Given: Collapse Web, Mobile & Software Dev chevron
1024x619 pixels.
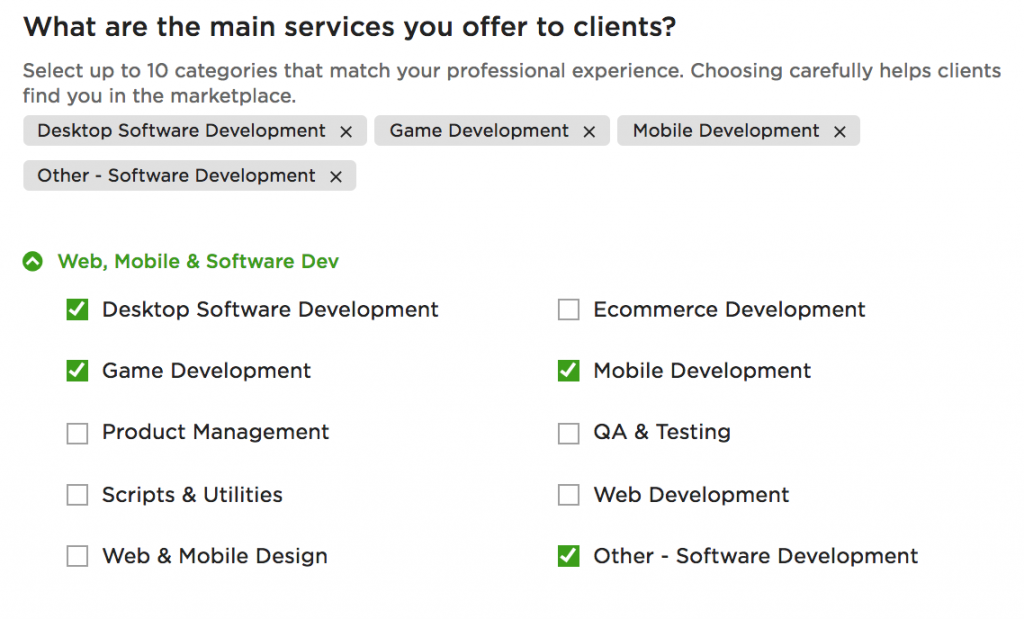Looking at the screenshot, I should [33, 262].
